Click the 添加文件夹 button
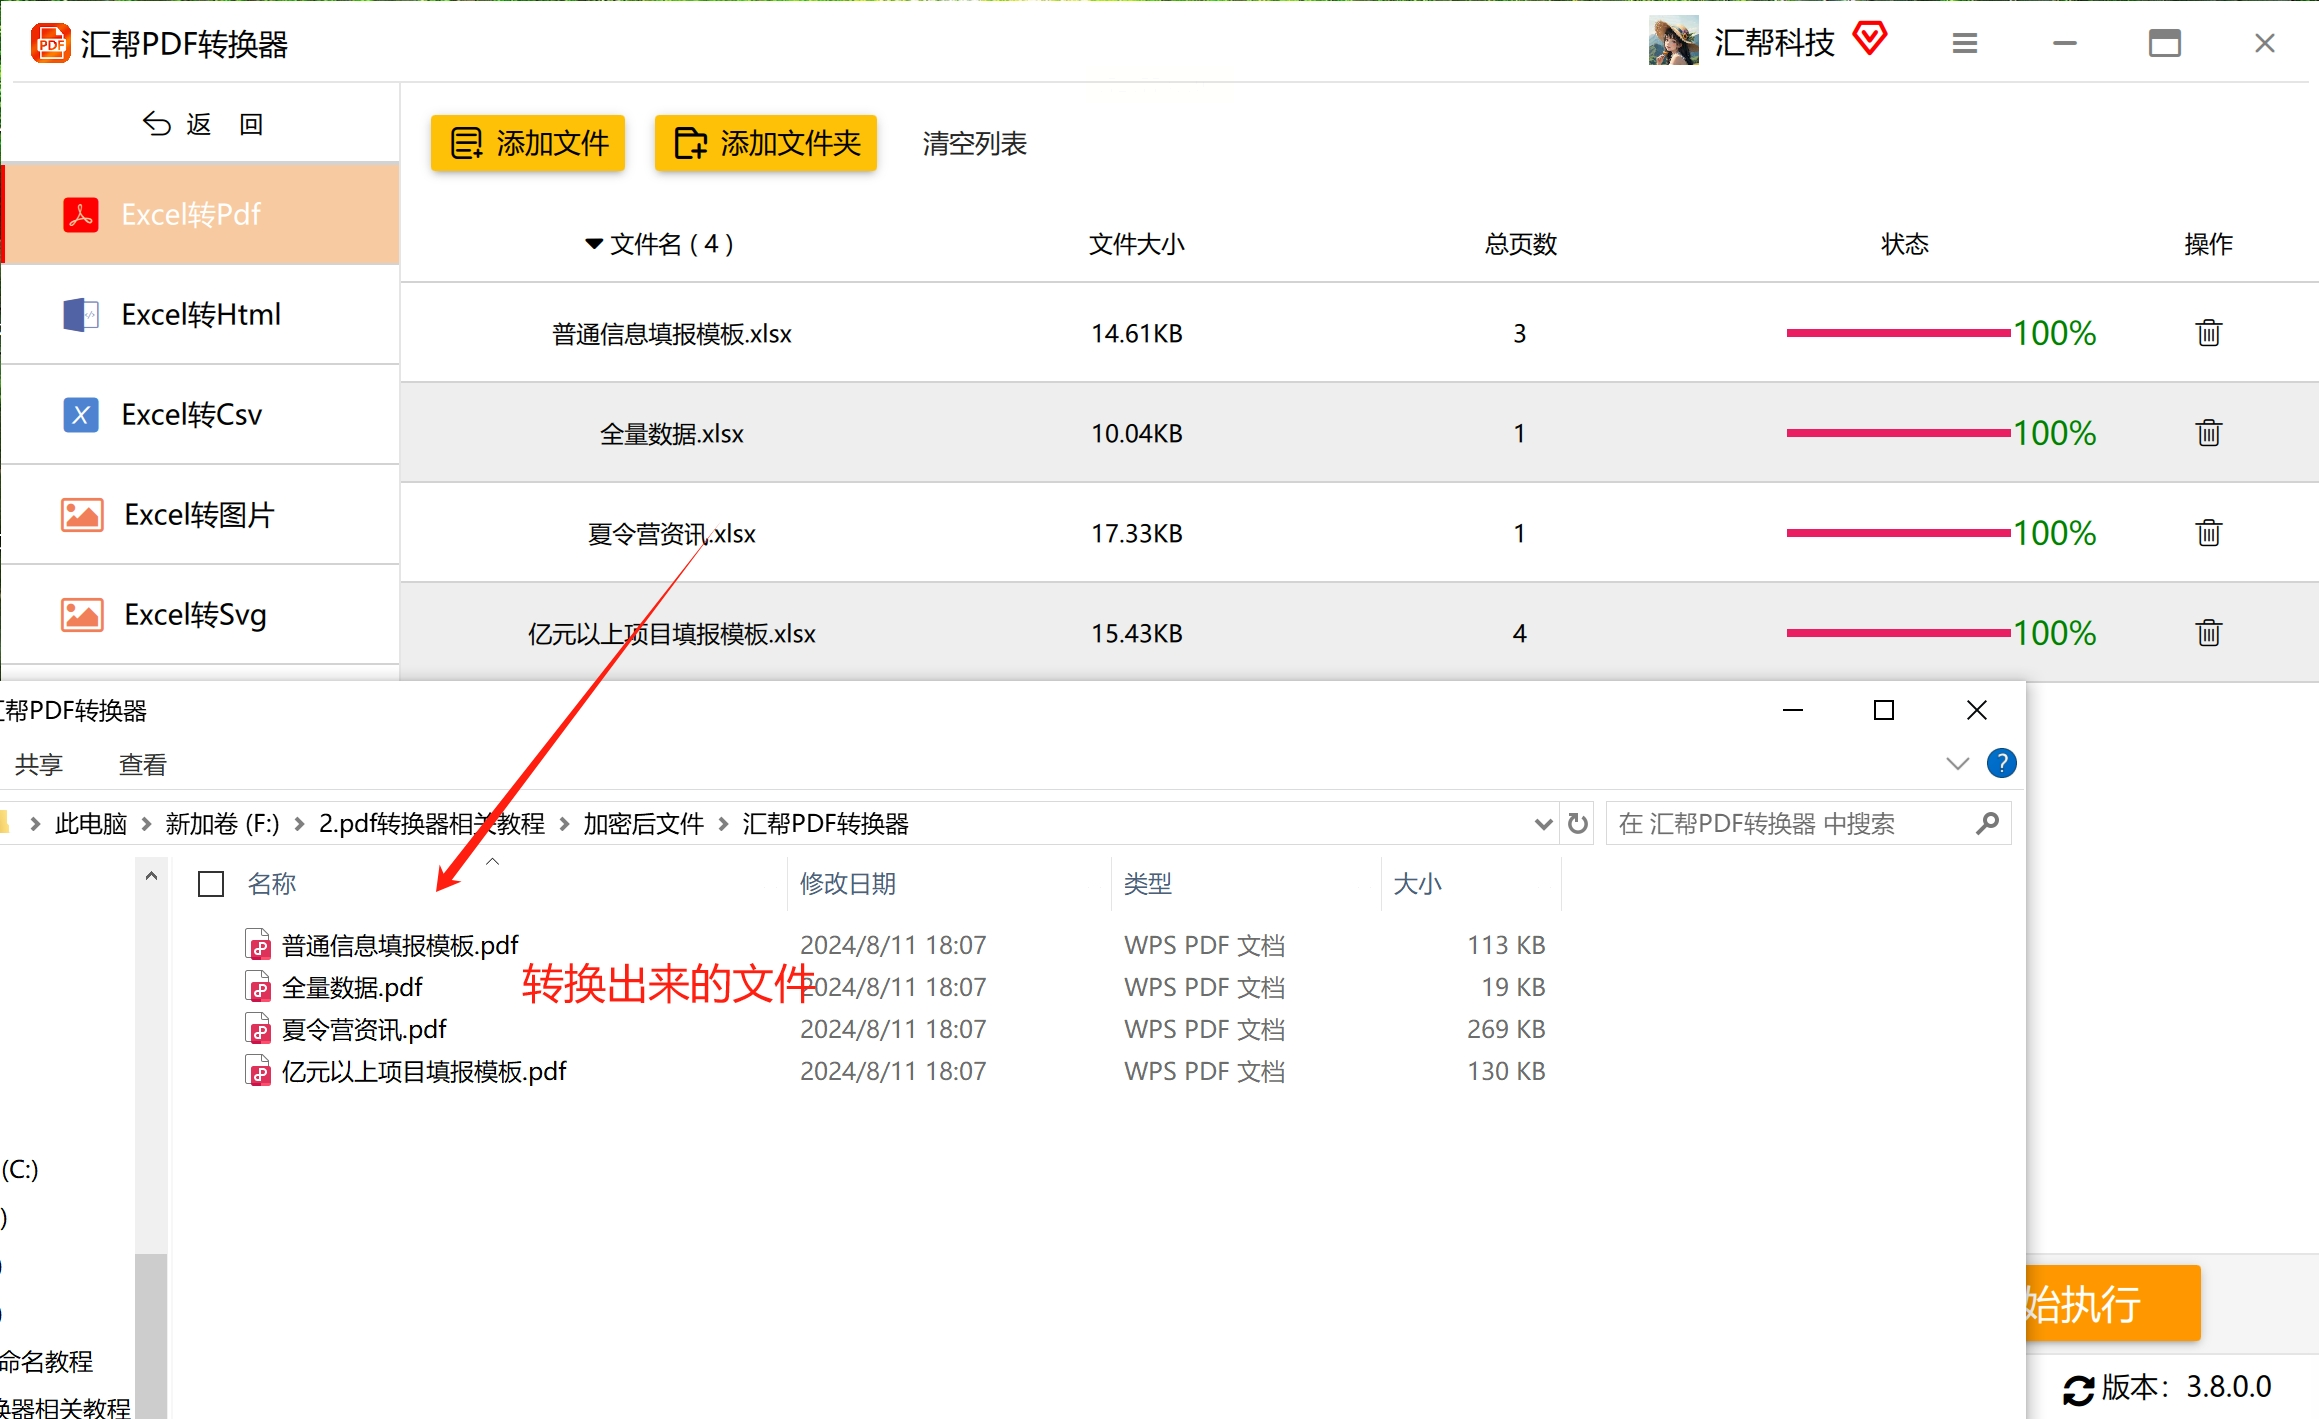The width and height of the screenshot is (2319, 1419). [765, 143]
